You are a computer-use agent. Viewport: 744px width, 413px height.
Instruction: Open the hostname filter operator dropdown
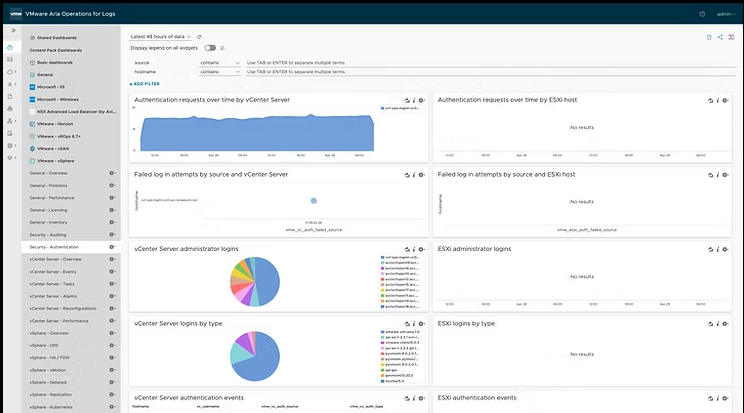(x=220, y=72)
